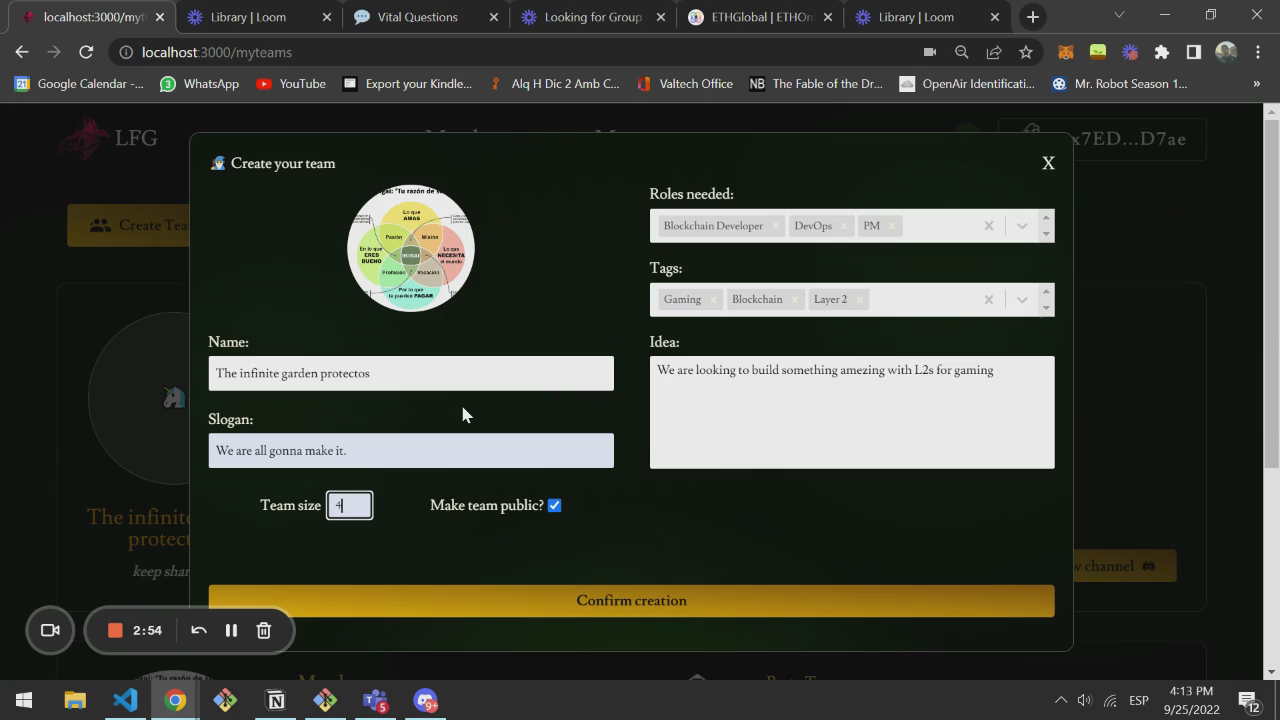The height and width of the screenshot is (720, 1280).
Task: Switch to the Looking for Group tab
Action: pos(595,17)
